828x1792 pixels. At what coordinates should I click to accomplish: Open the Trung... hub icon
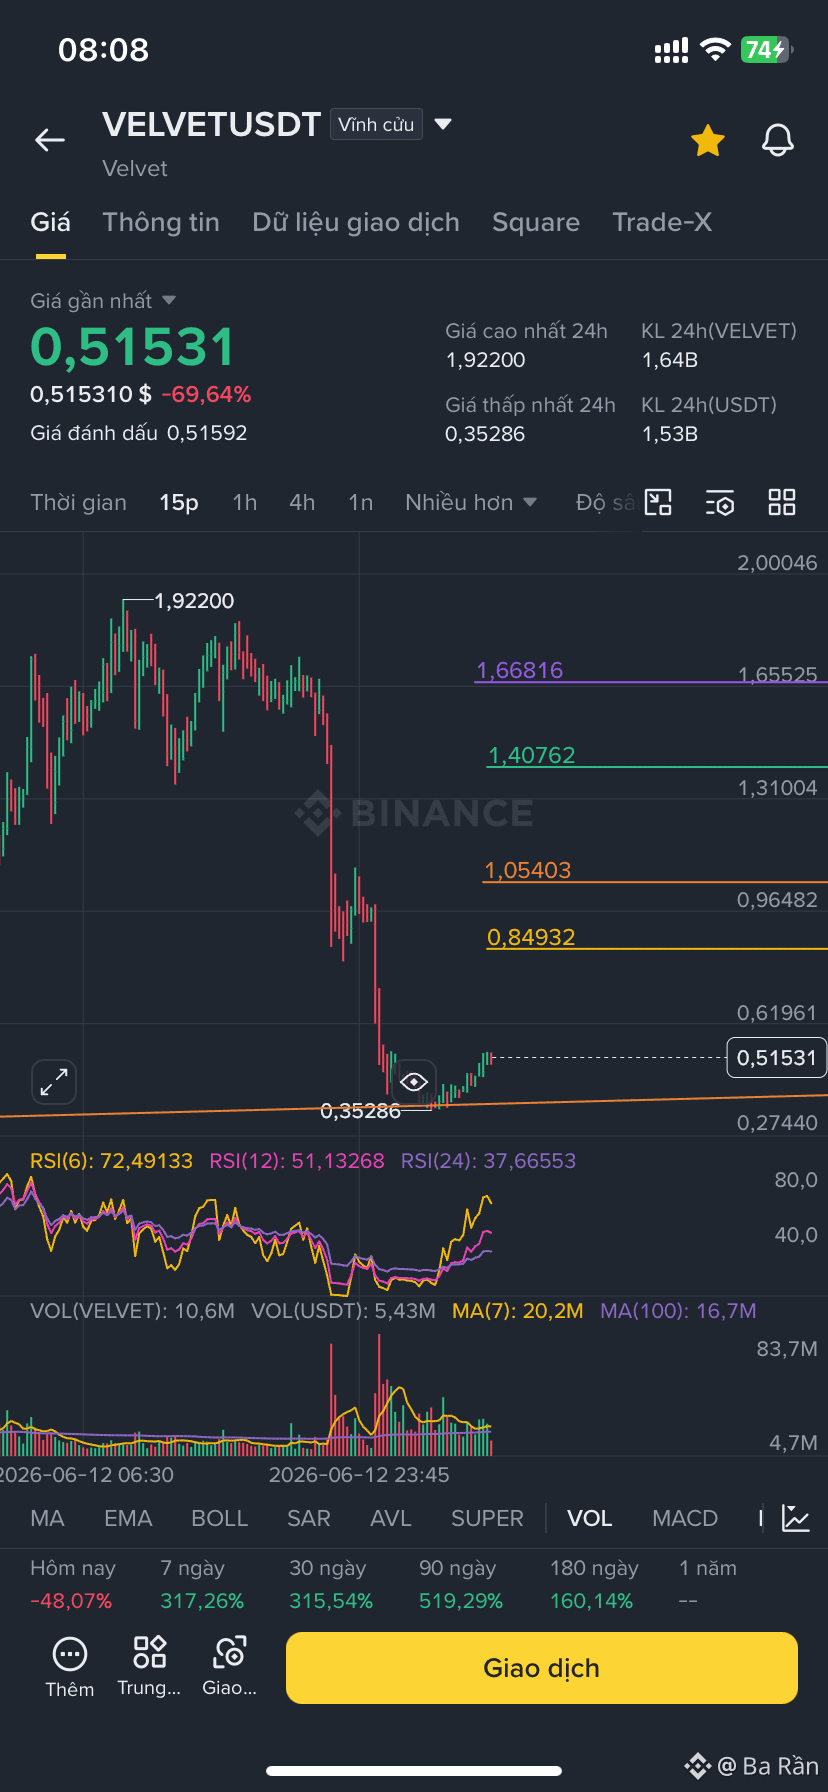coord(149,1667)
